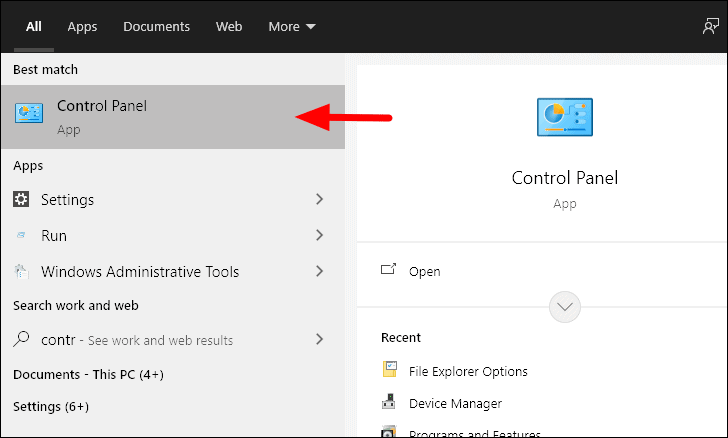Open the Windows Administrative Tools result
728x438 pixels.
tap(173, 271)
